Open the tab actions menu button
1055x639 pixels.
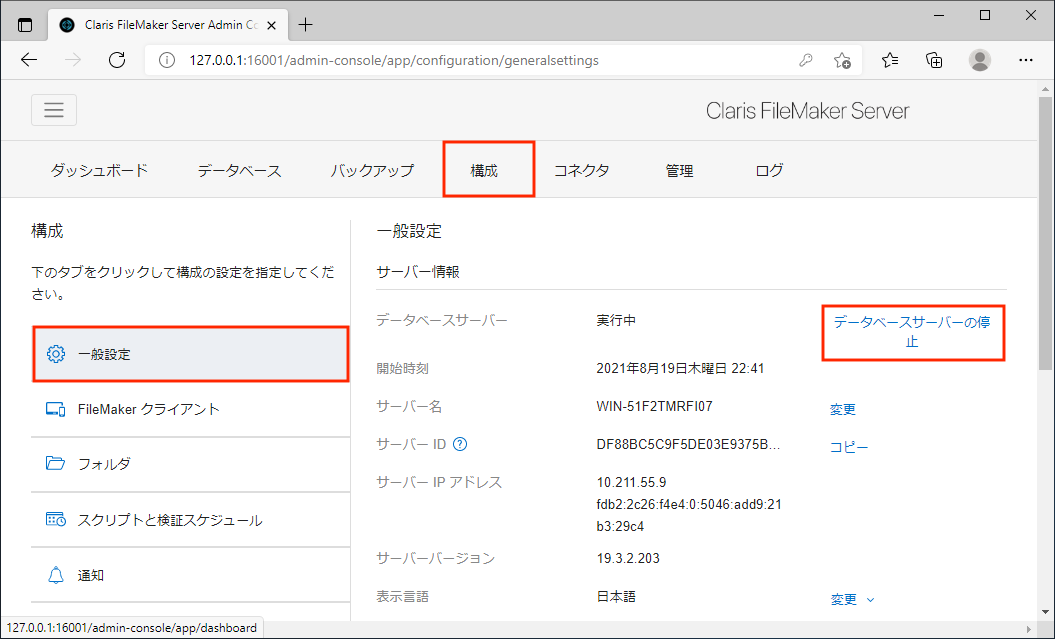click(25, 25)
